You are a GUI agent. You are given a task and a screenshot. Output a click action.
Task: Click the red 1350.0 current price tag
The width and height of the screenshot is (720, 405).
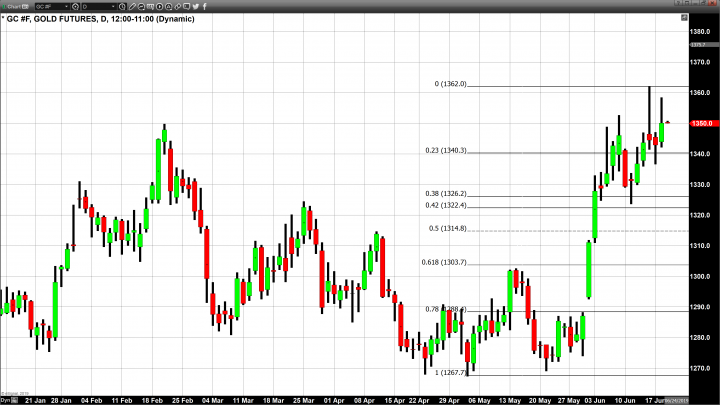pos(702,123)
